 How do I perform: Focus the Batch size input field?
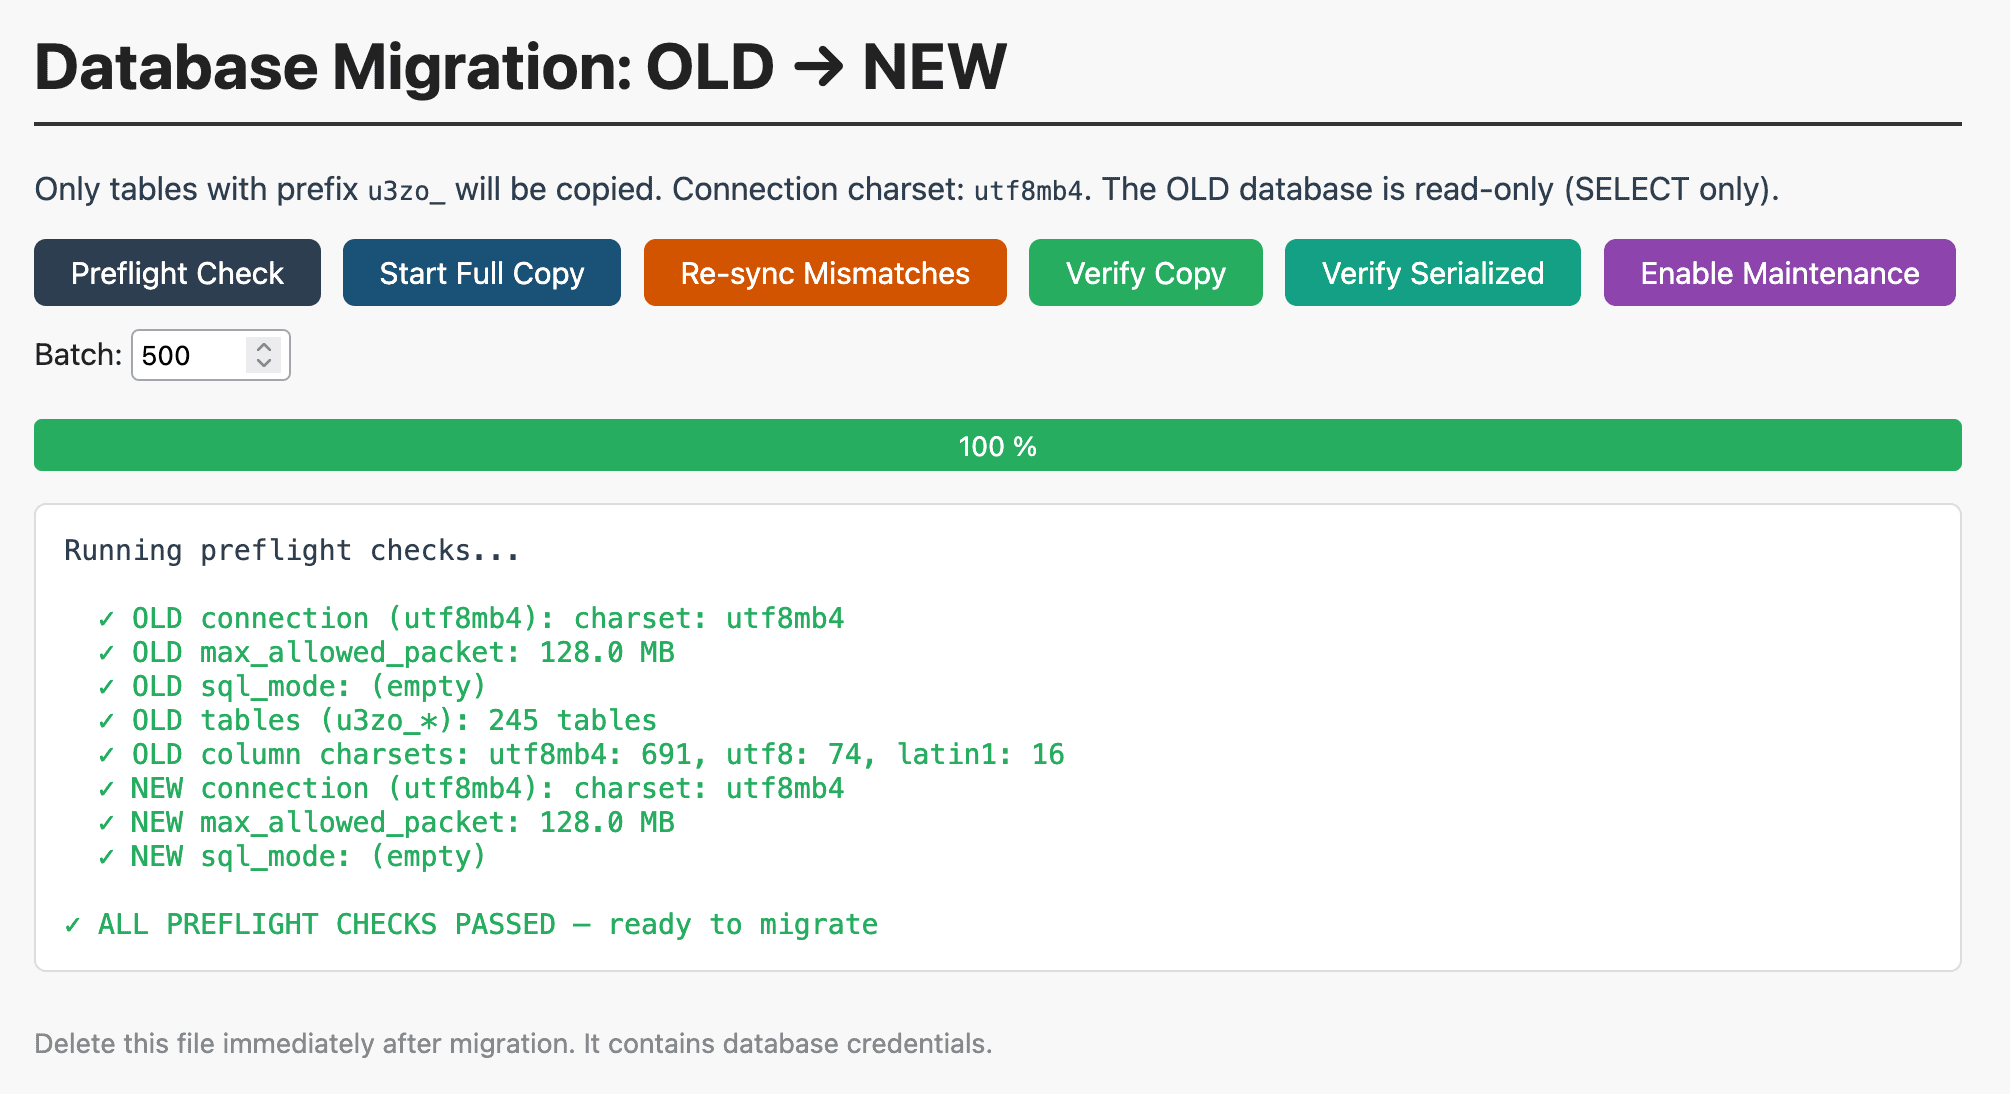coord(190,356)
